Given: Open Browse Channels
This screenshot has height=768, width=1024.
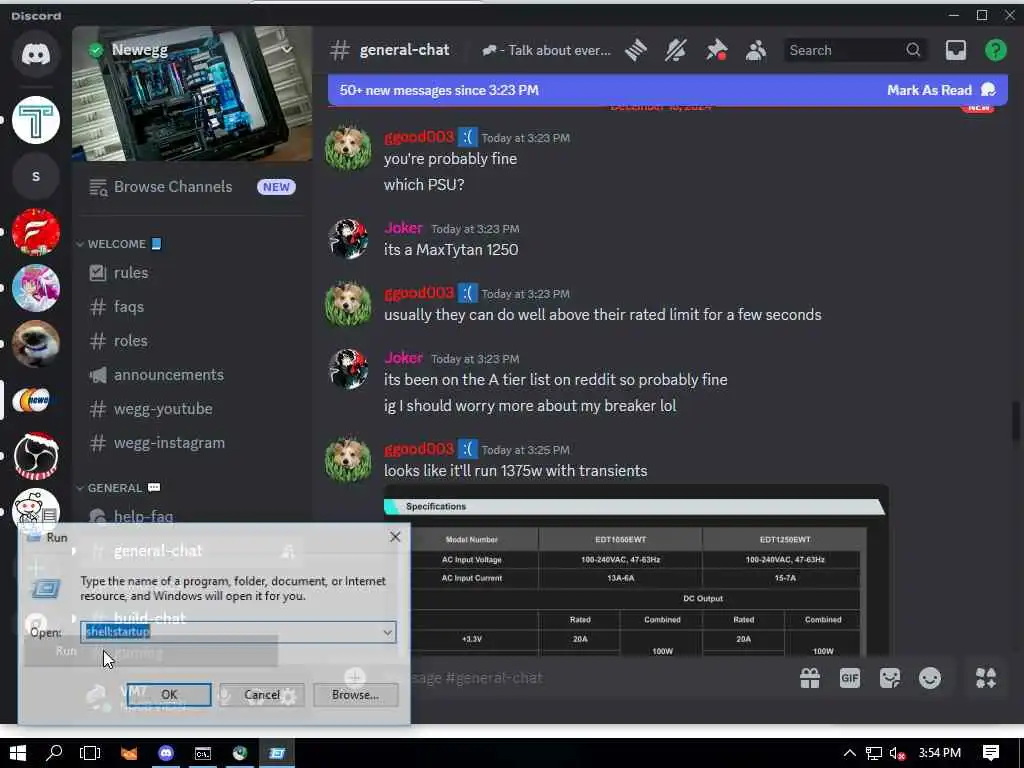Looking at the screenshot, I should click(192, 187).
